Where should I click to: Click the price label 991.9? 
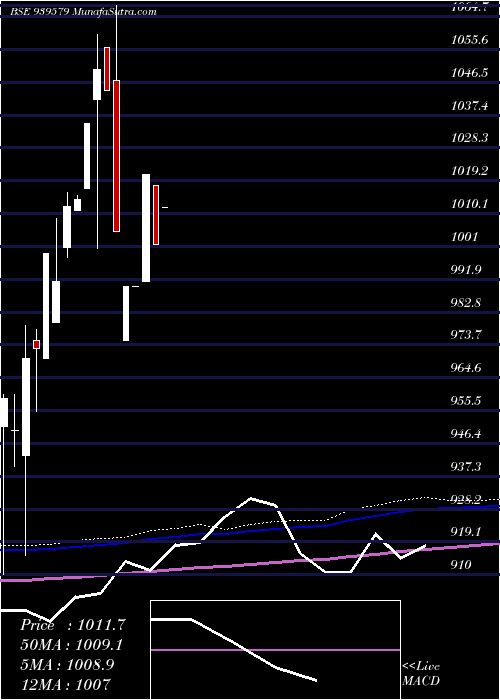[467, 270]
